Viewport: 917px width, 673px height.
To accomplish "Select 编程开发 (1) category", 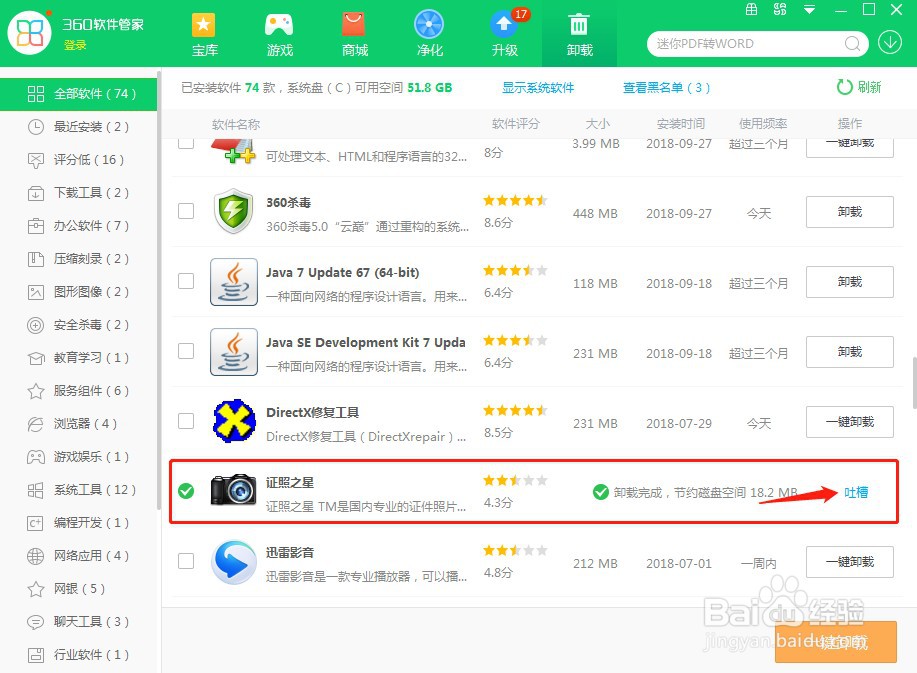I will coord(78,523).
